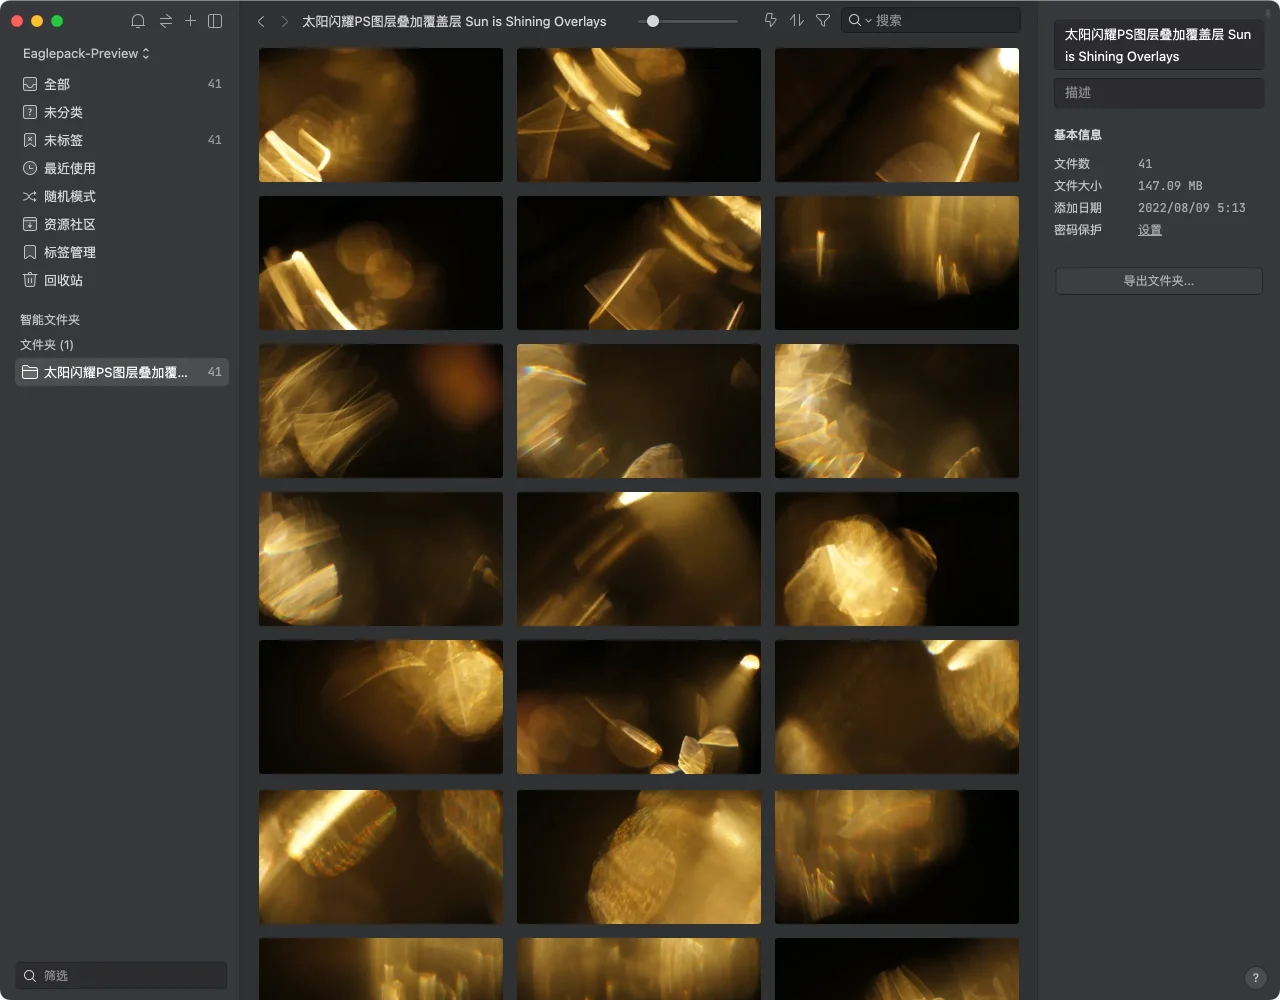Click the 智能文件夹 section header
The image size is (1280, 1000).
point(50,320)
